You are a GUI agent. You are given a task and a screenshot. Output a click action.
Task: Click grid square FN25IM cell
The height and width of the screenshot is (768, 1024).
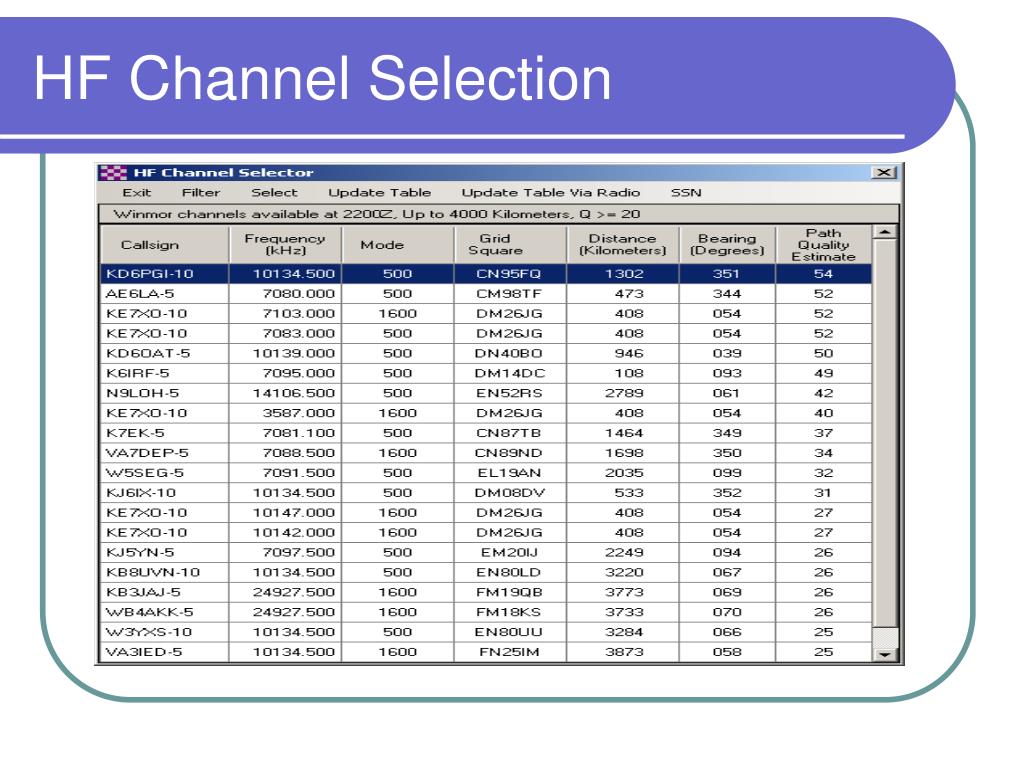(510, 652)
